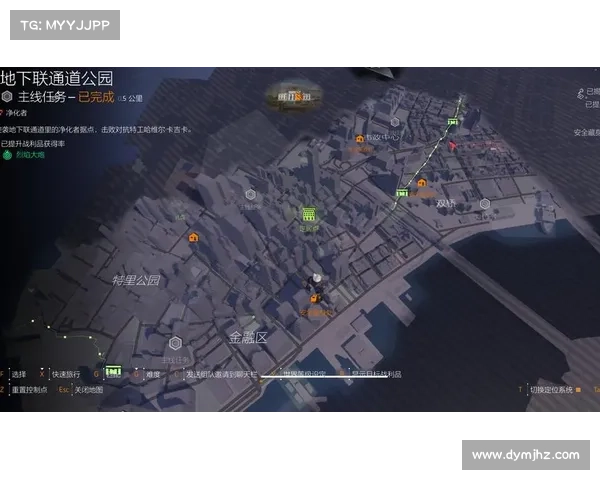
Task: Click the mission description text line
Action: pos(96,130)
